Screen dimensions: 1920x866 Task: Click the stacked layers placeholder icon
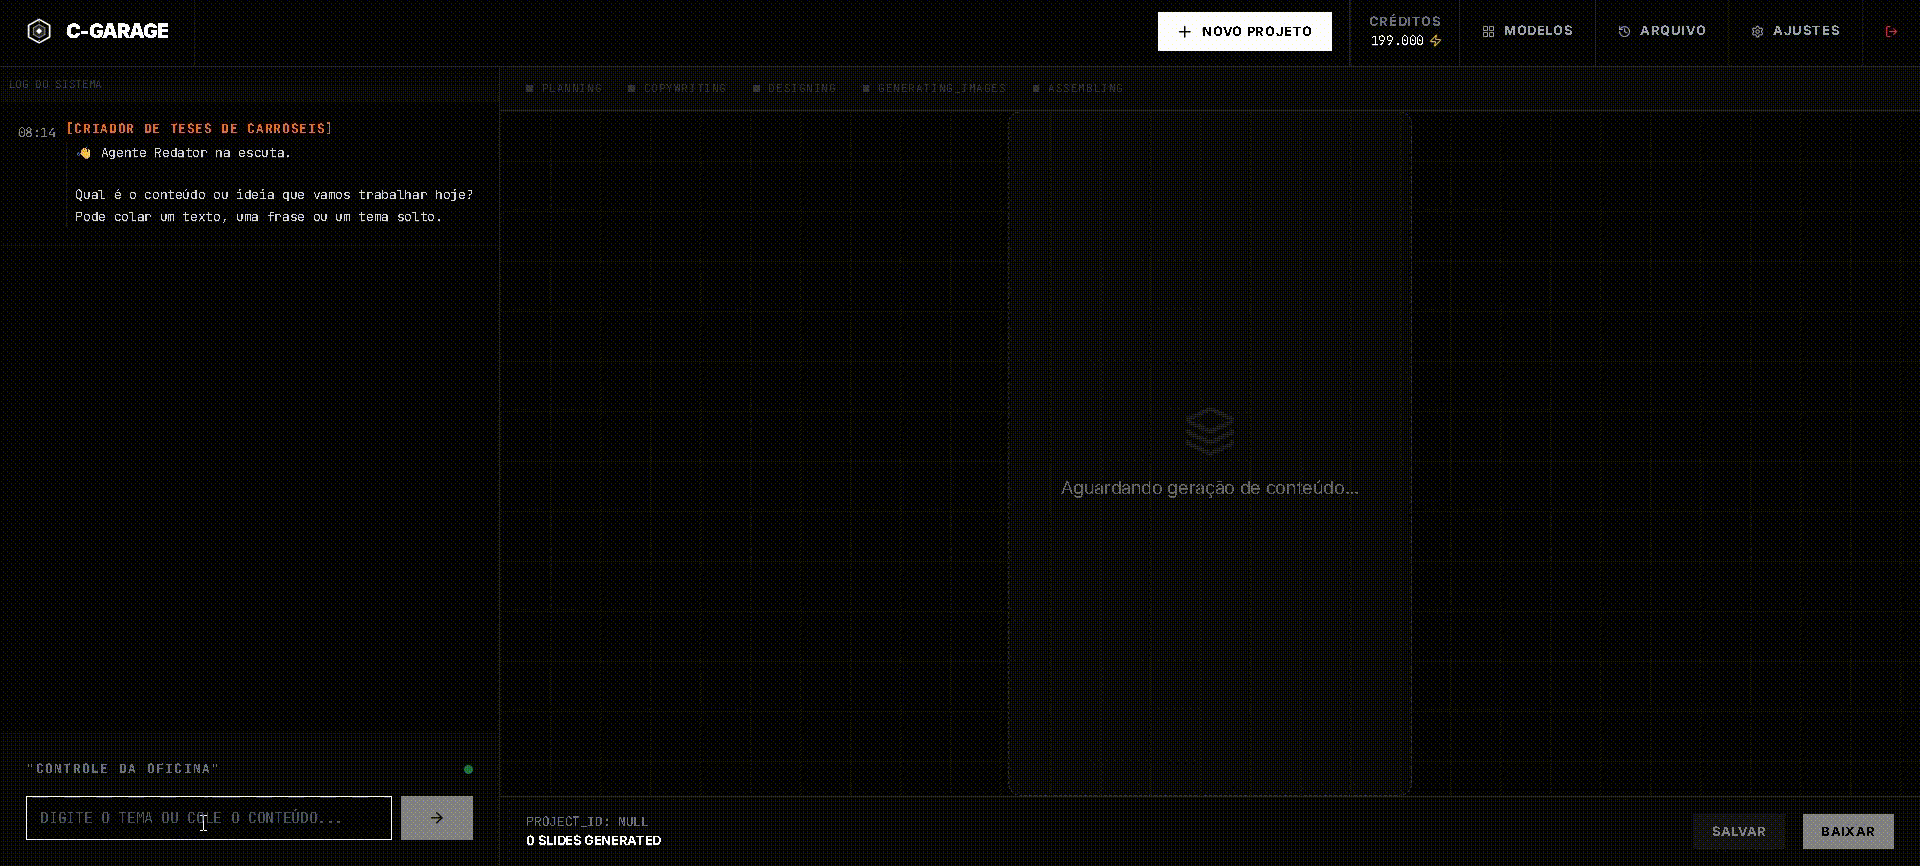[1209, 431]
